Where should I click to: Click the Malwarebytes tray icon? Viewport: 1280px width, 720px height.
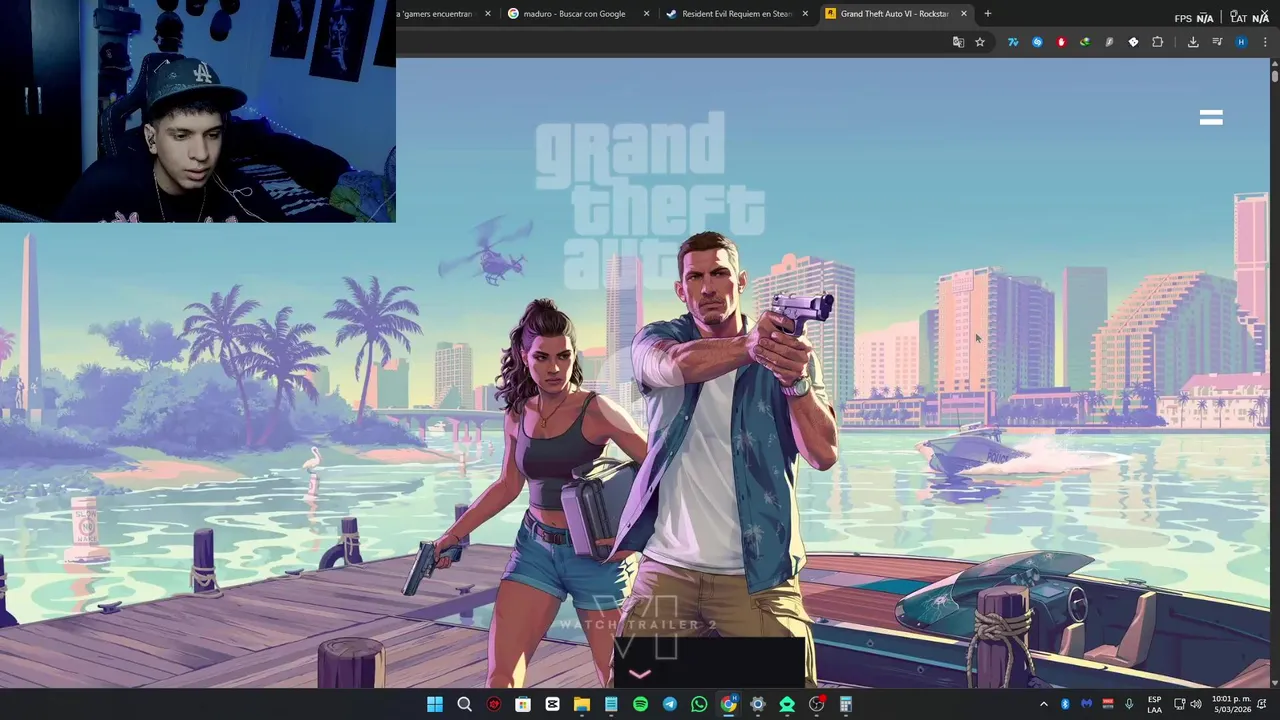(1087, 704)
